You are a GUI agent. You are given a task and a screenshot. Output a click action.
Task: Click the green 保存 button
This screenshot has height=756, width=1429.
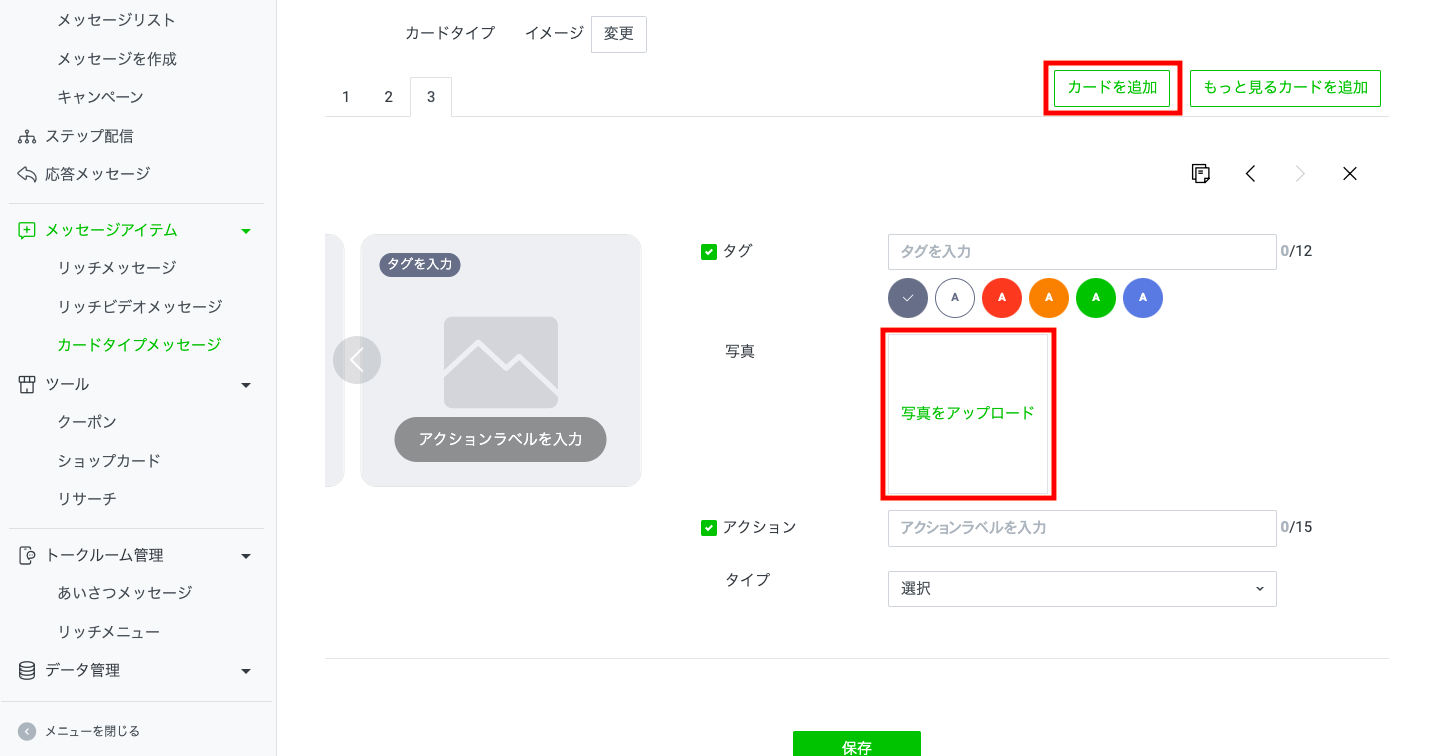[857, 745]
